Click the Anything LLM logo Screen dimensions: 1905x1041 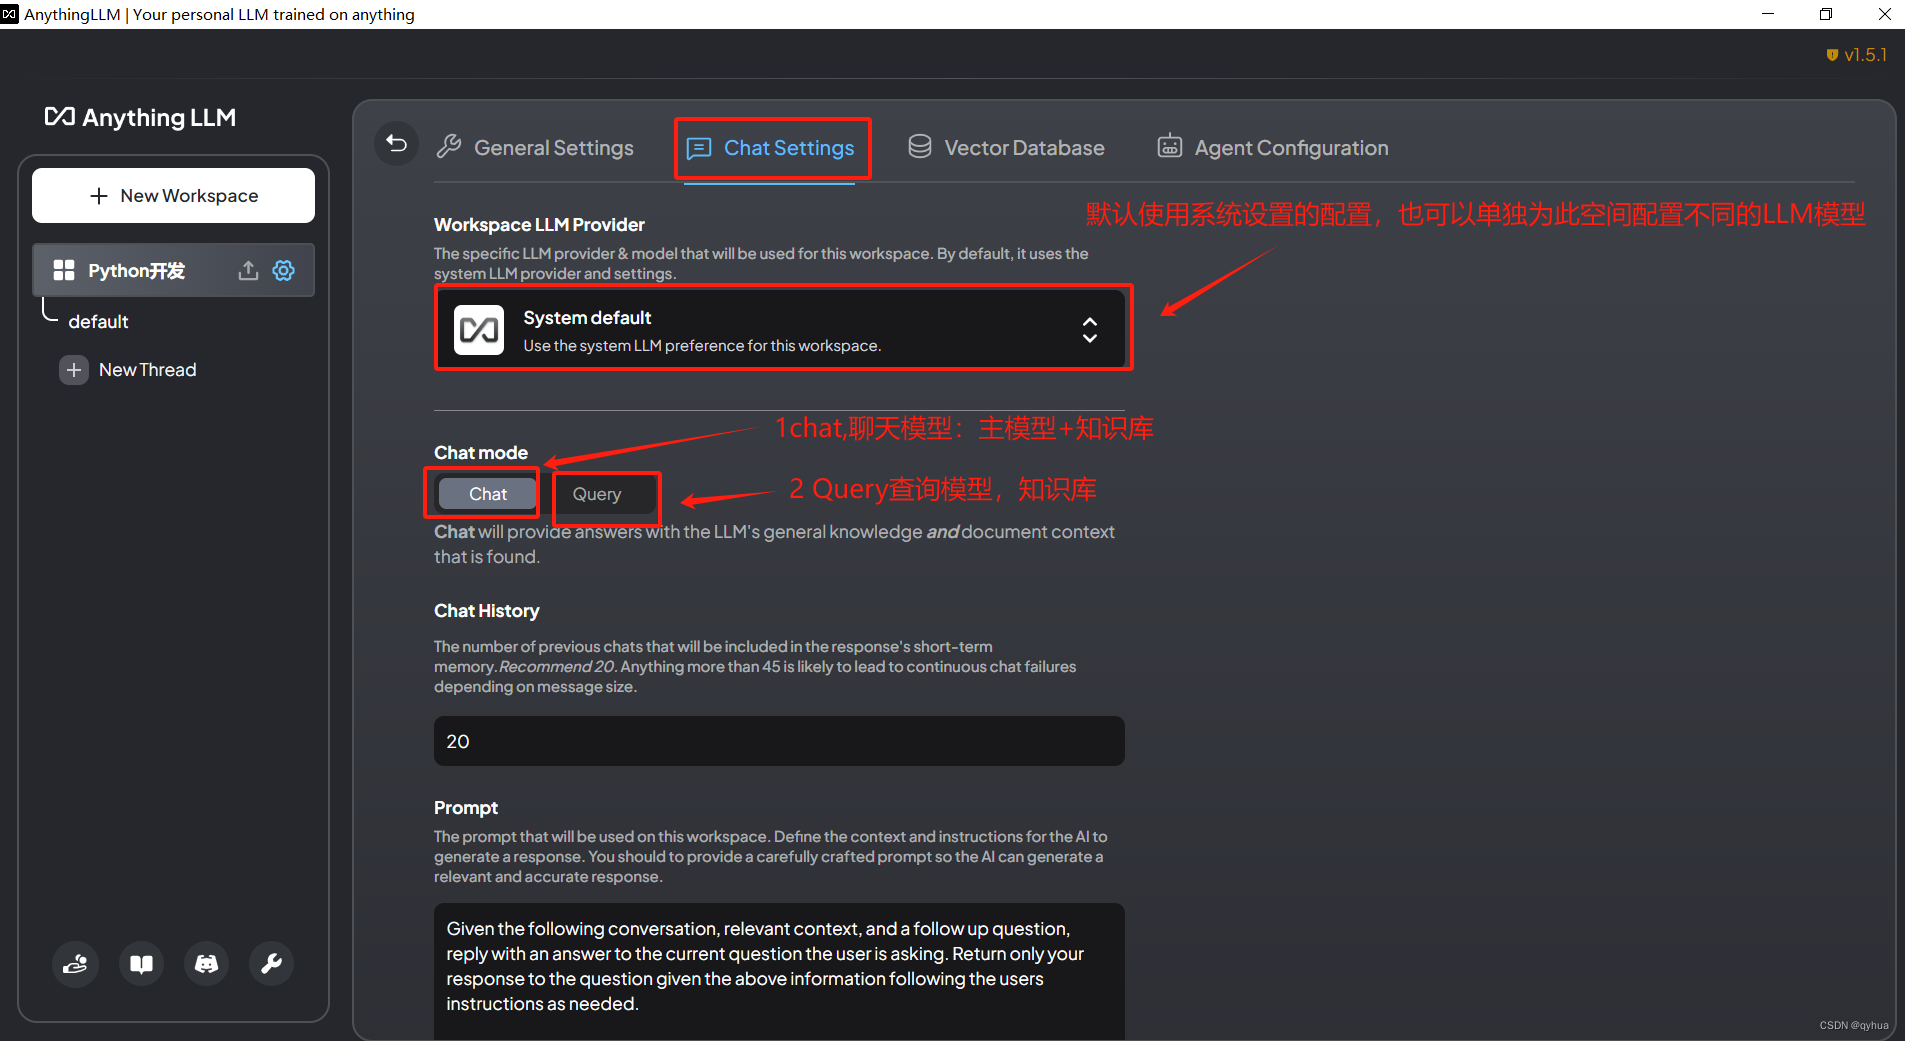(x=140, y=117)
